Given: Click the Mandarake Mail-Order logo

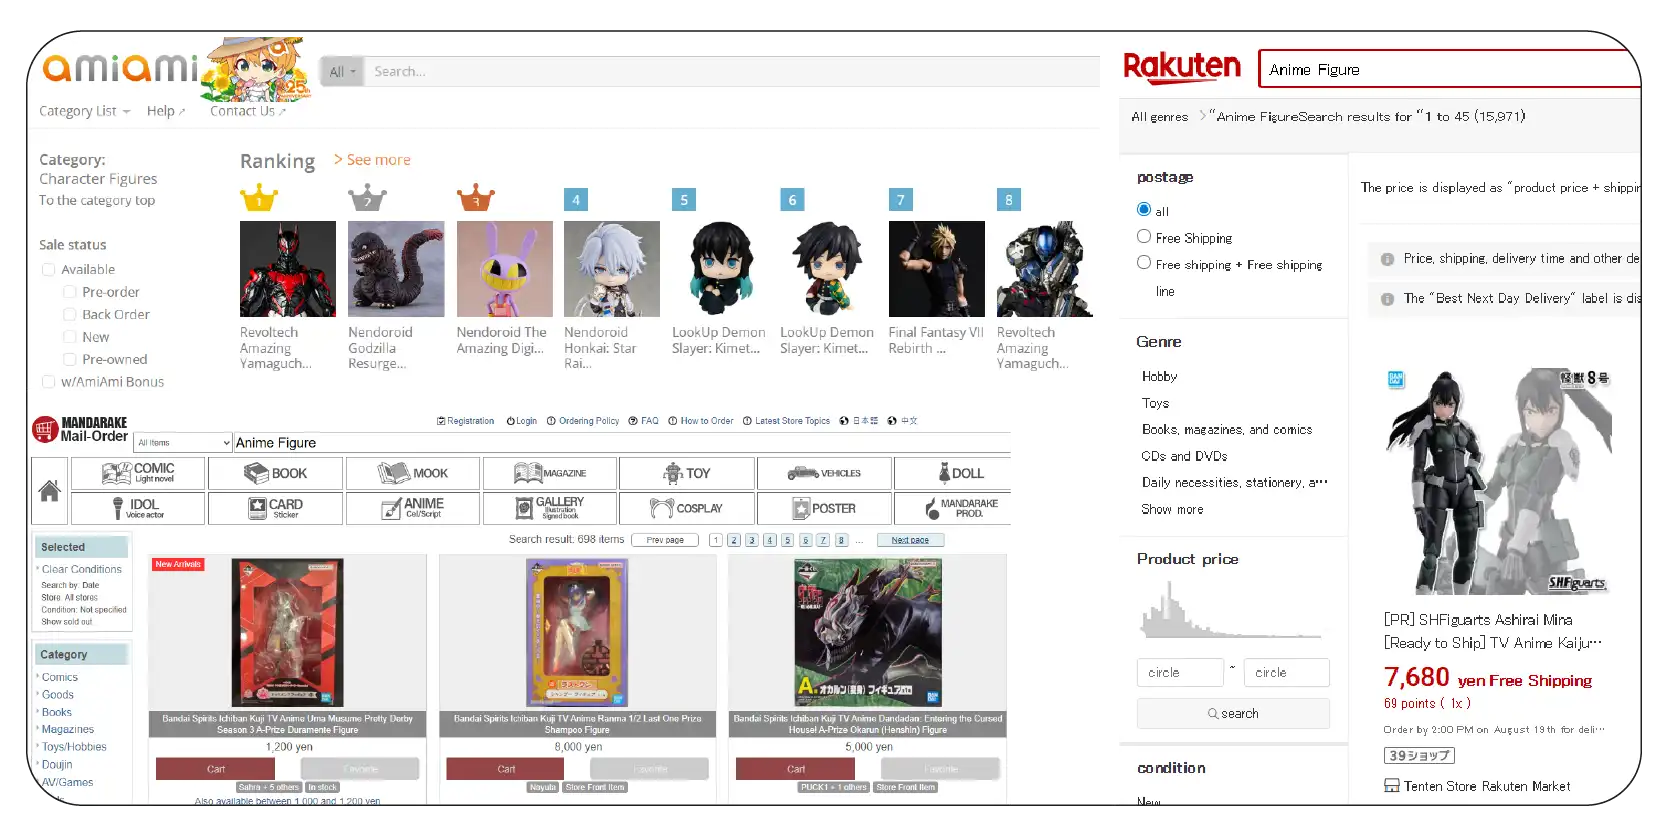Looking at the screenshot, I should [80, 429].
